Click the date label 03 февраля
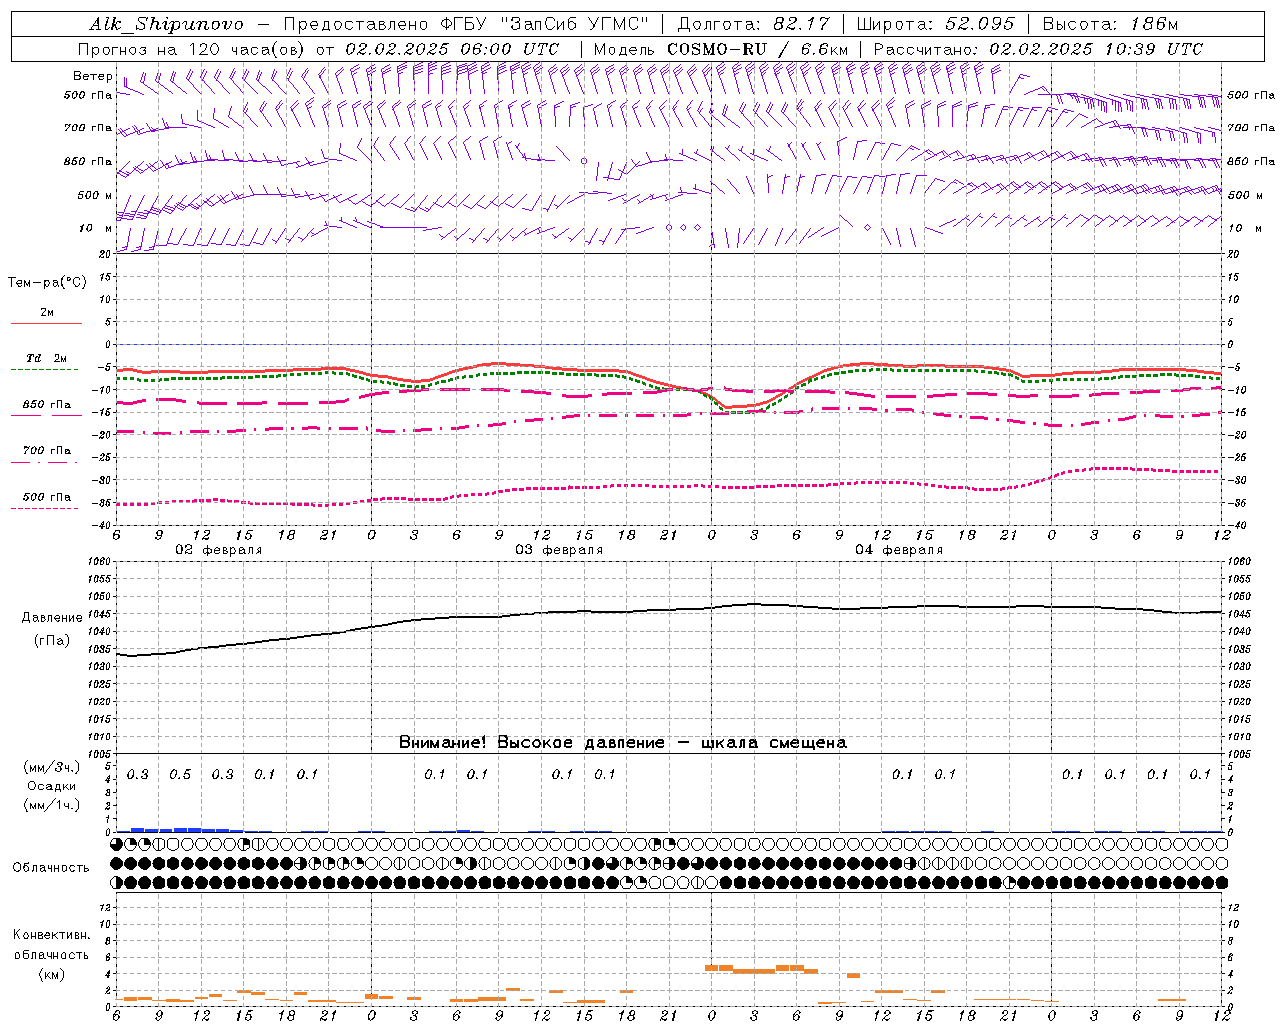Viewport: 1280px width, 1024px height. pos(559,550)
